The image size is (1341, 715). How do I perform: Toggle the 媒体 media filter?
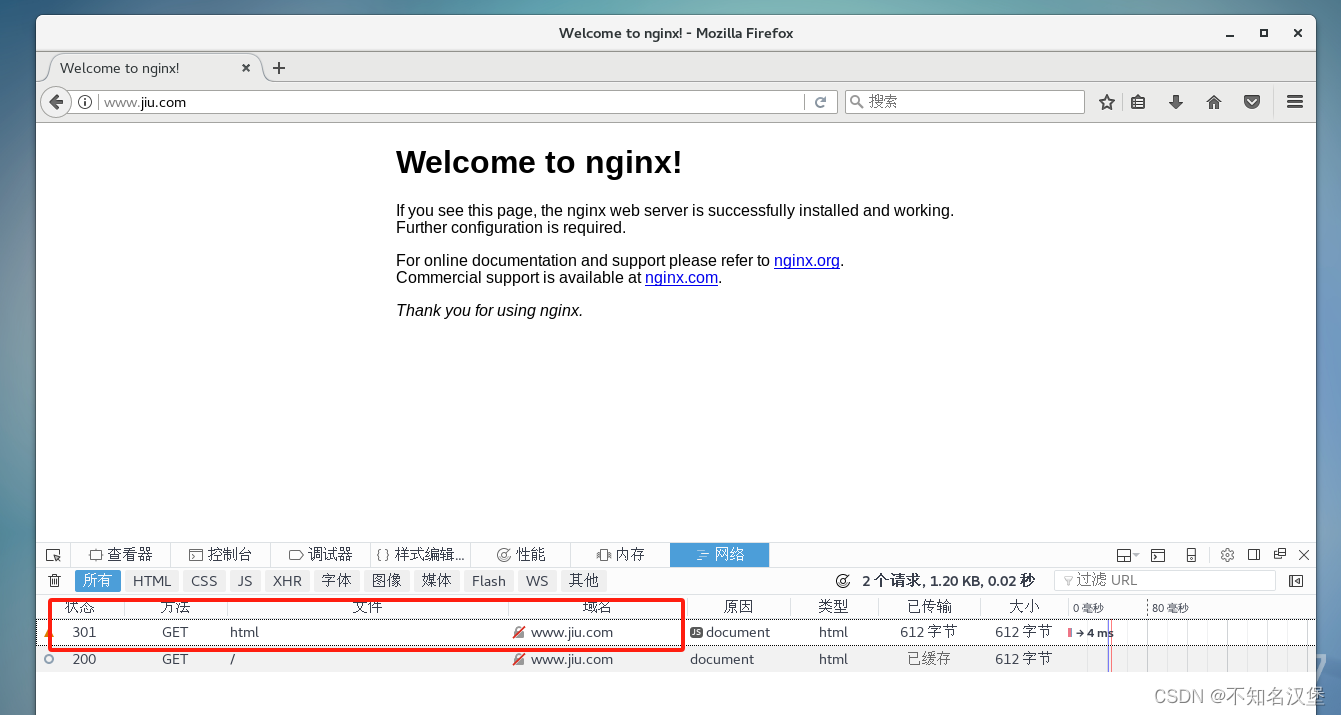(436, 581)
